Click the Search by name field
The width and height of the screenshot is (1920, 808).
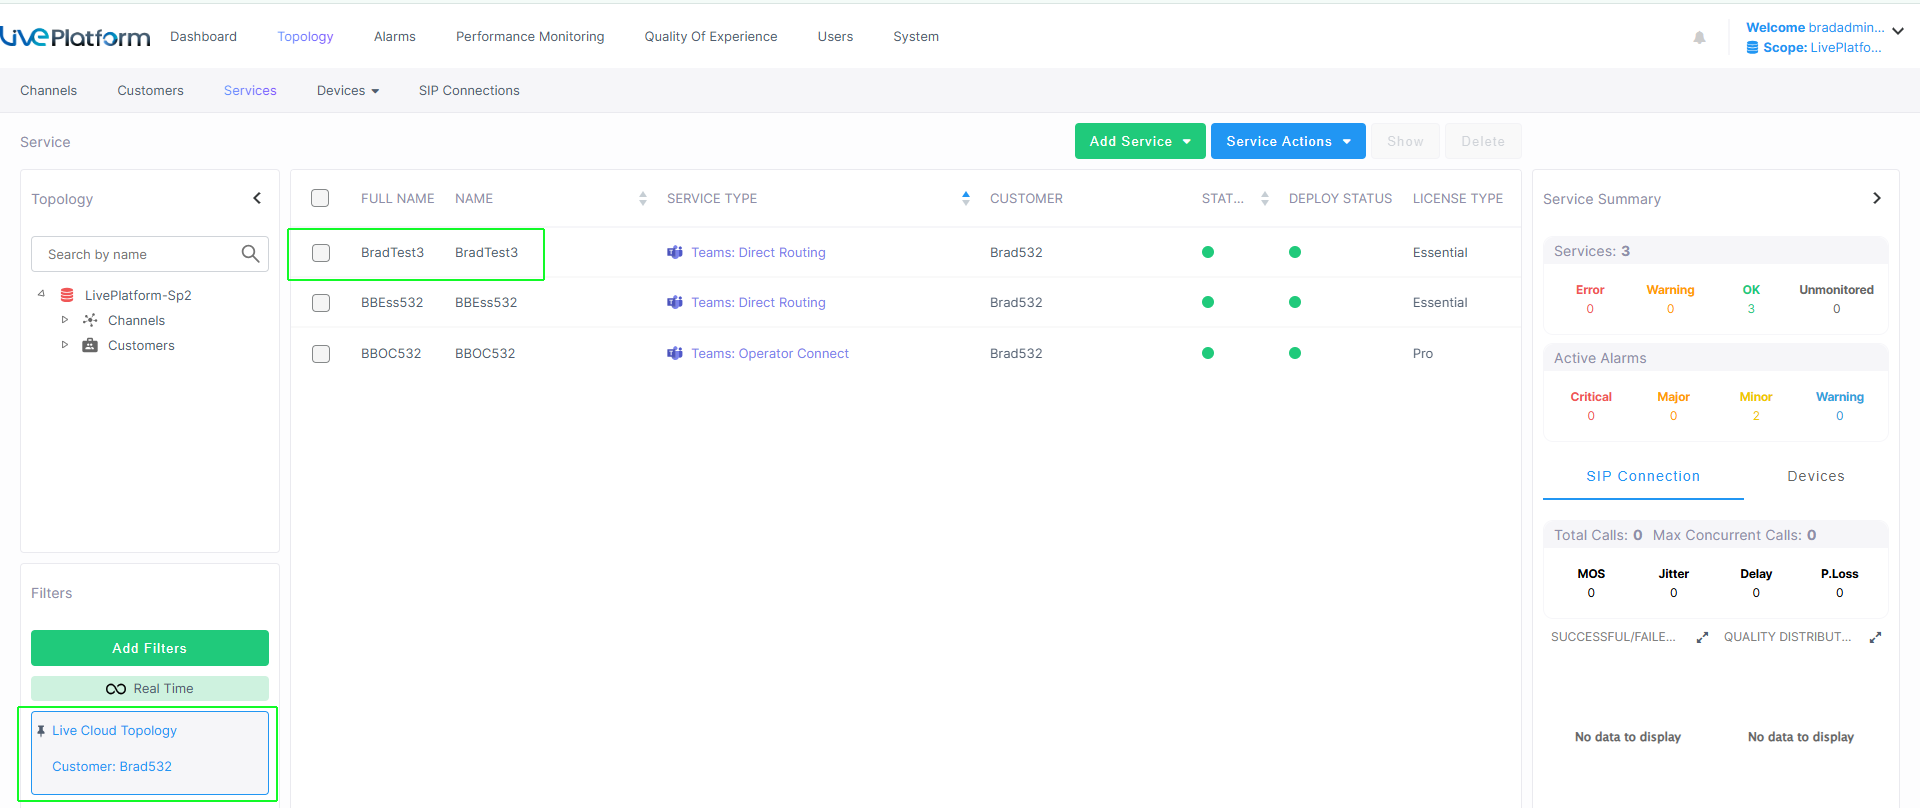pyautogui.click(x=140, y=254)
